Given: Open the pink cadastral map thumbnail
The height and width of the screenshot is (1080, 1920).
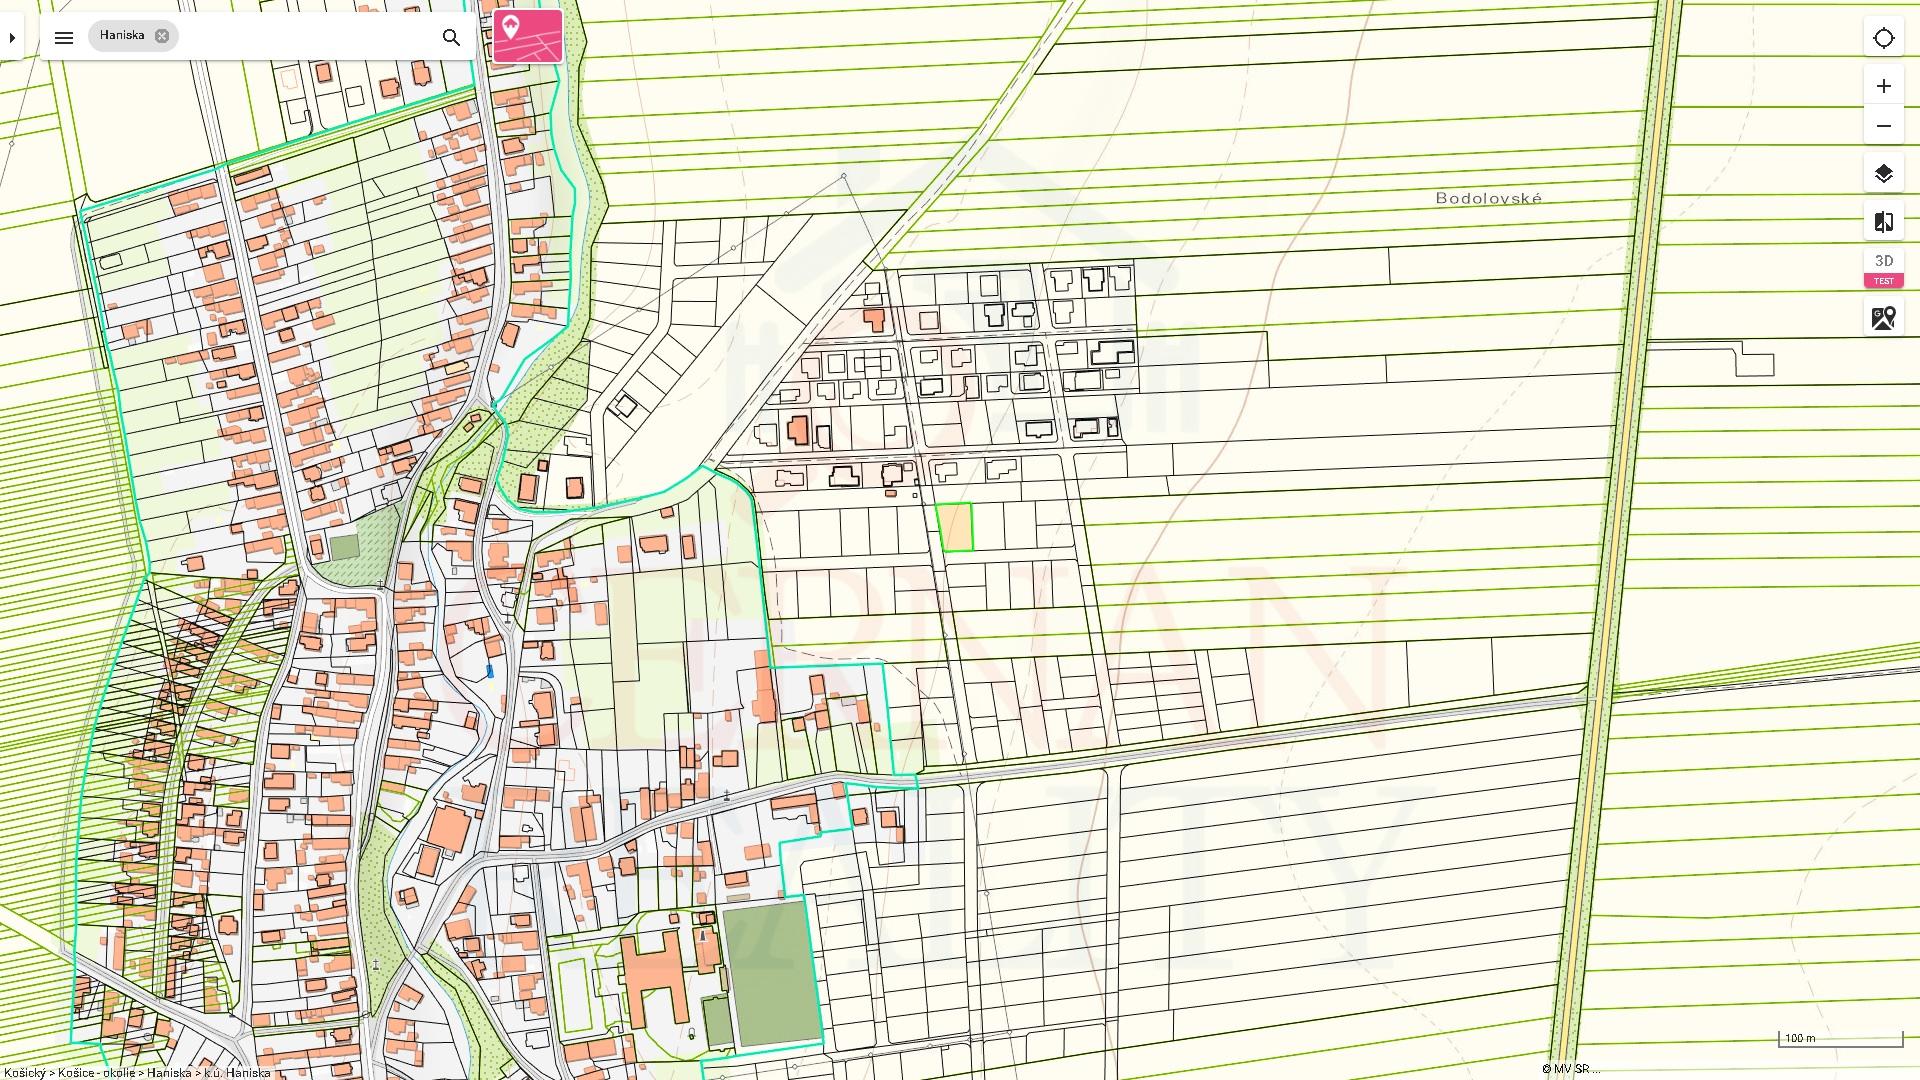Looking at the screenshot, I should coord(527,36).
